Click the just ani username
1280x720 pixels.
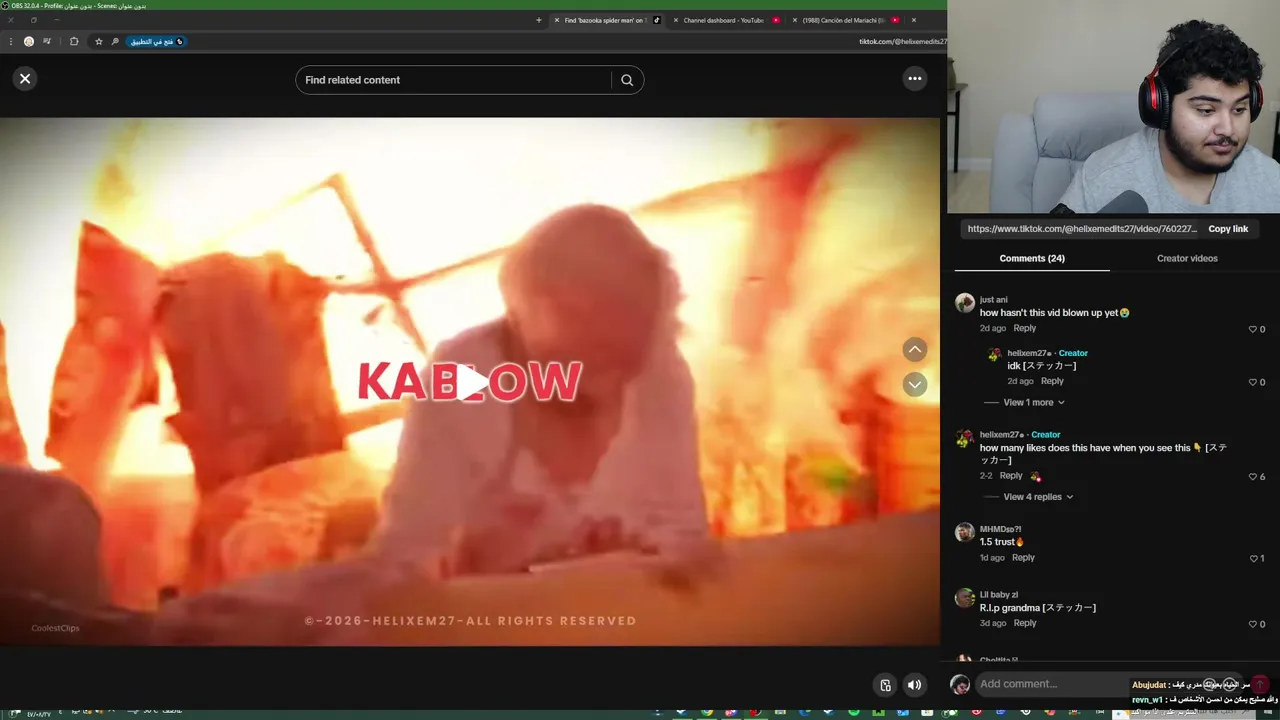tap(993, 300)
